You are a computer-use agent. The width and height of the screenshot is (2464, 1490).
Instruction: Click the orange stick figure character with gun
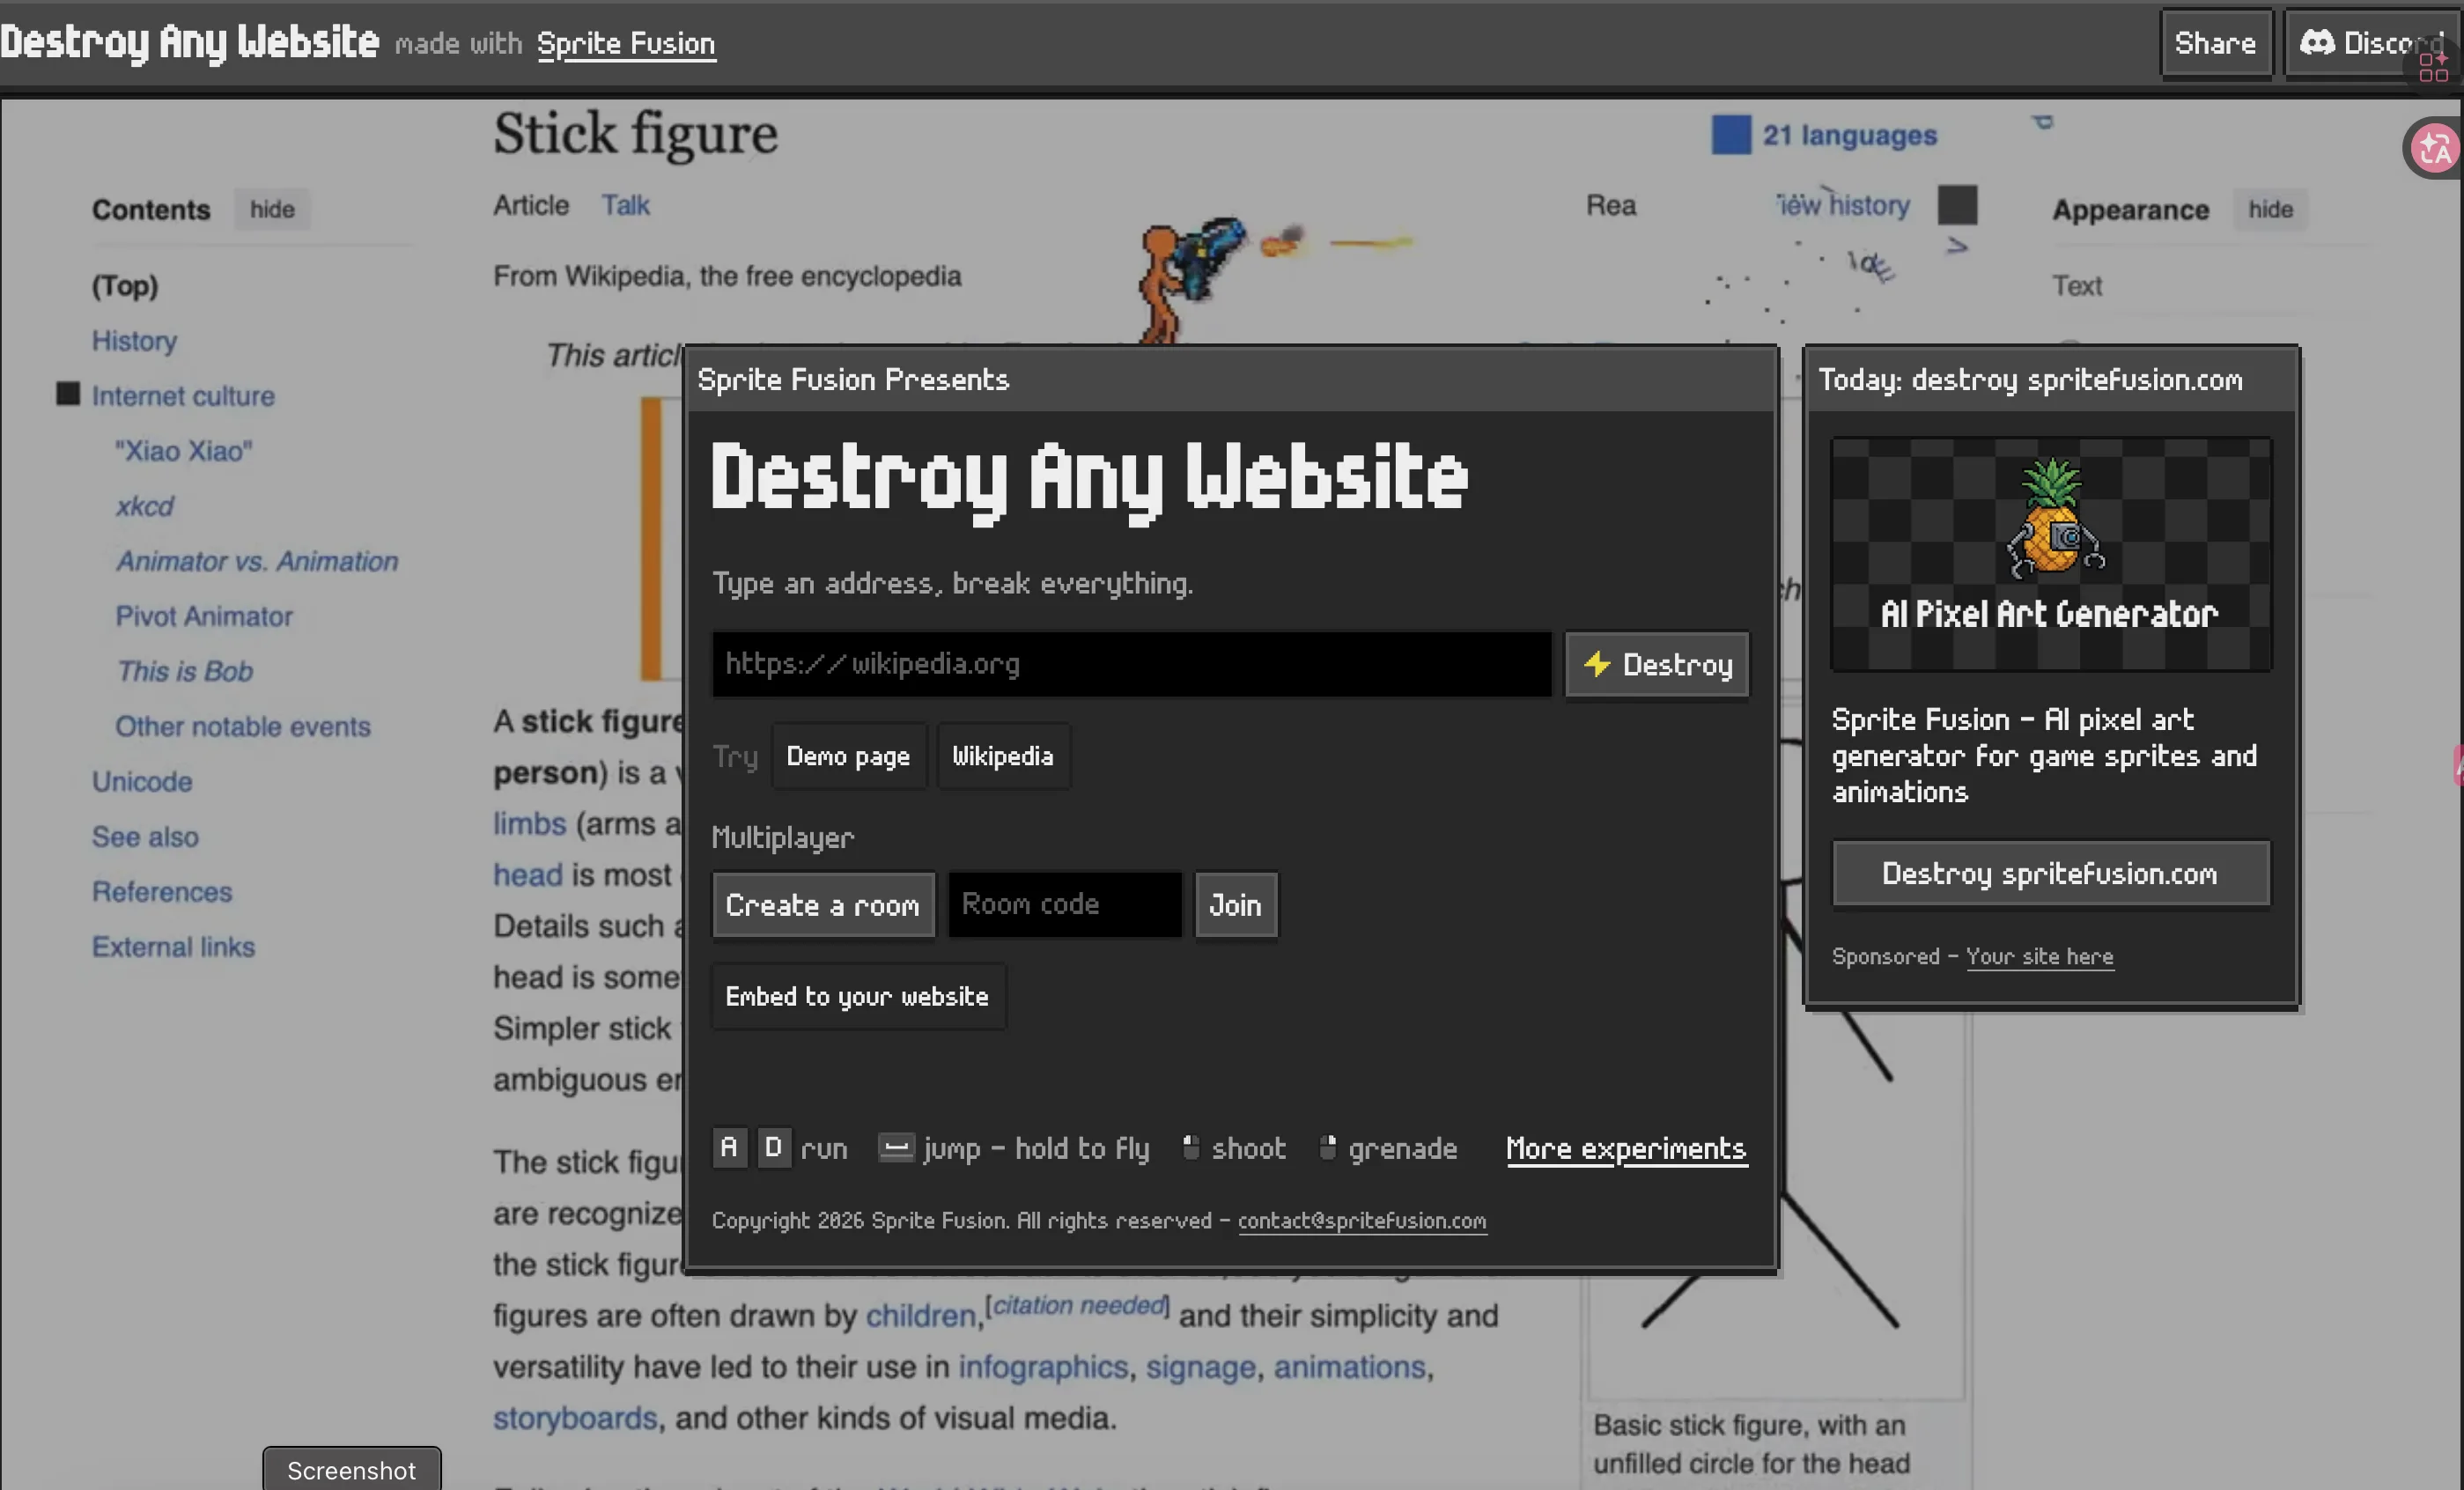[x=1190, y=283]
